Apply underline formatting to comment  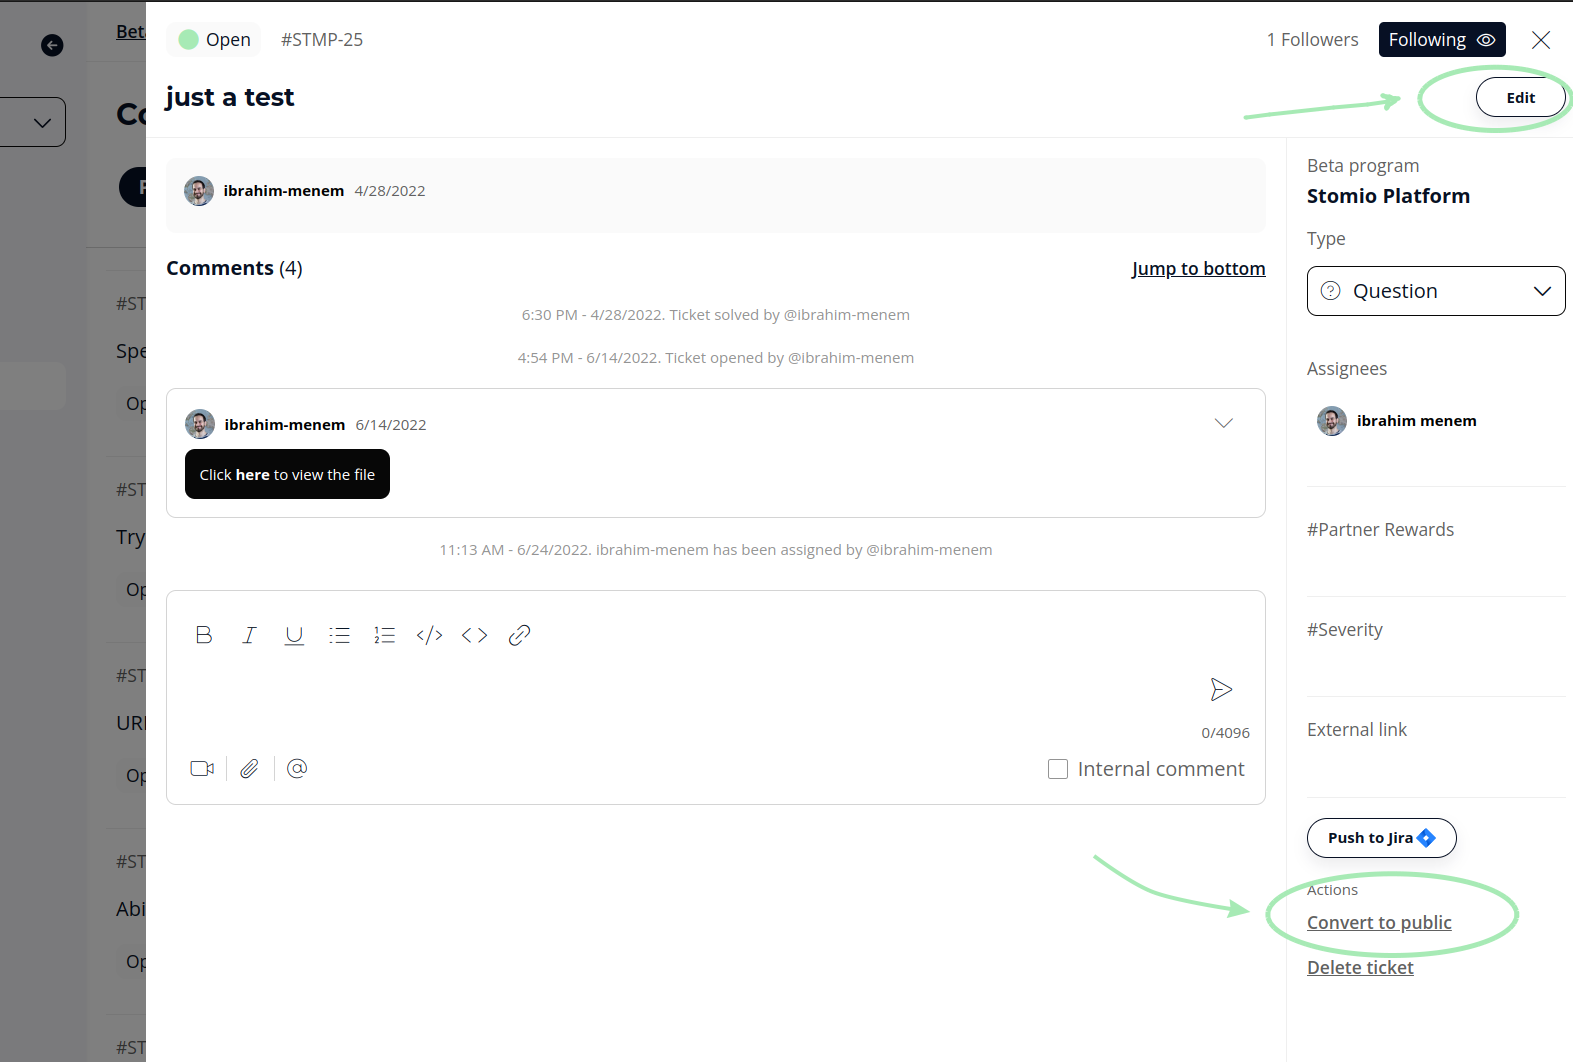coord(294,635)
